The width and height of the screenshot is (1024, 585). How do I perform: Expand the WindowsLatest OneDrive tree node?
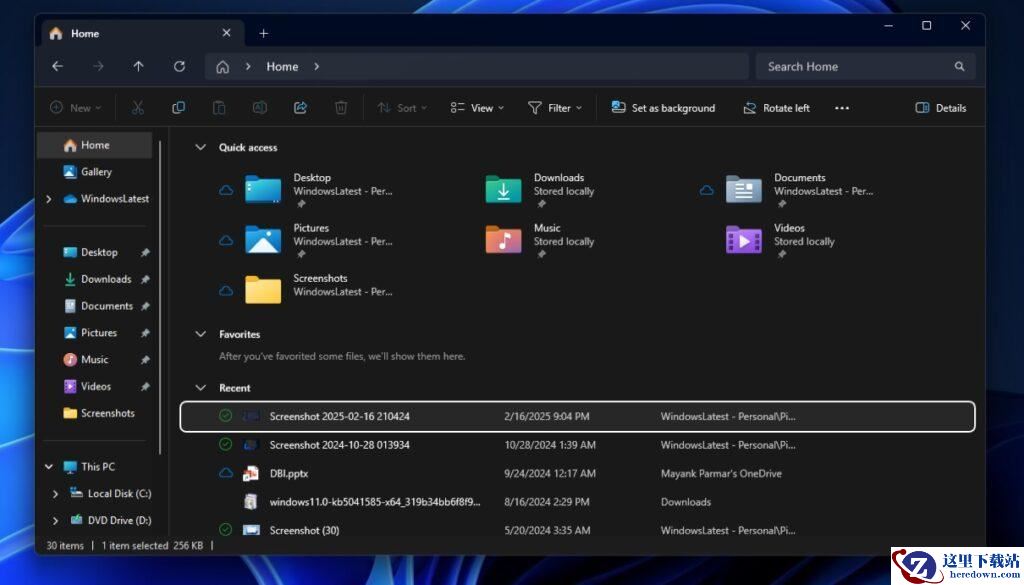pos(49,199)
